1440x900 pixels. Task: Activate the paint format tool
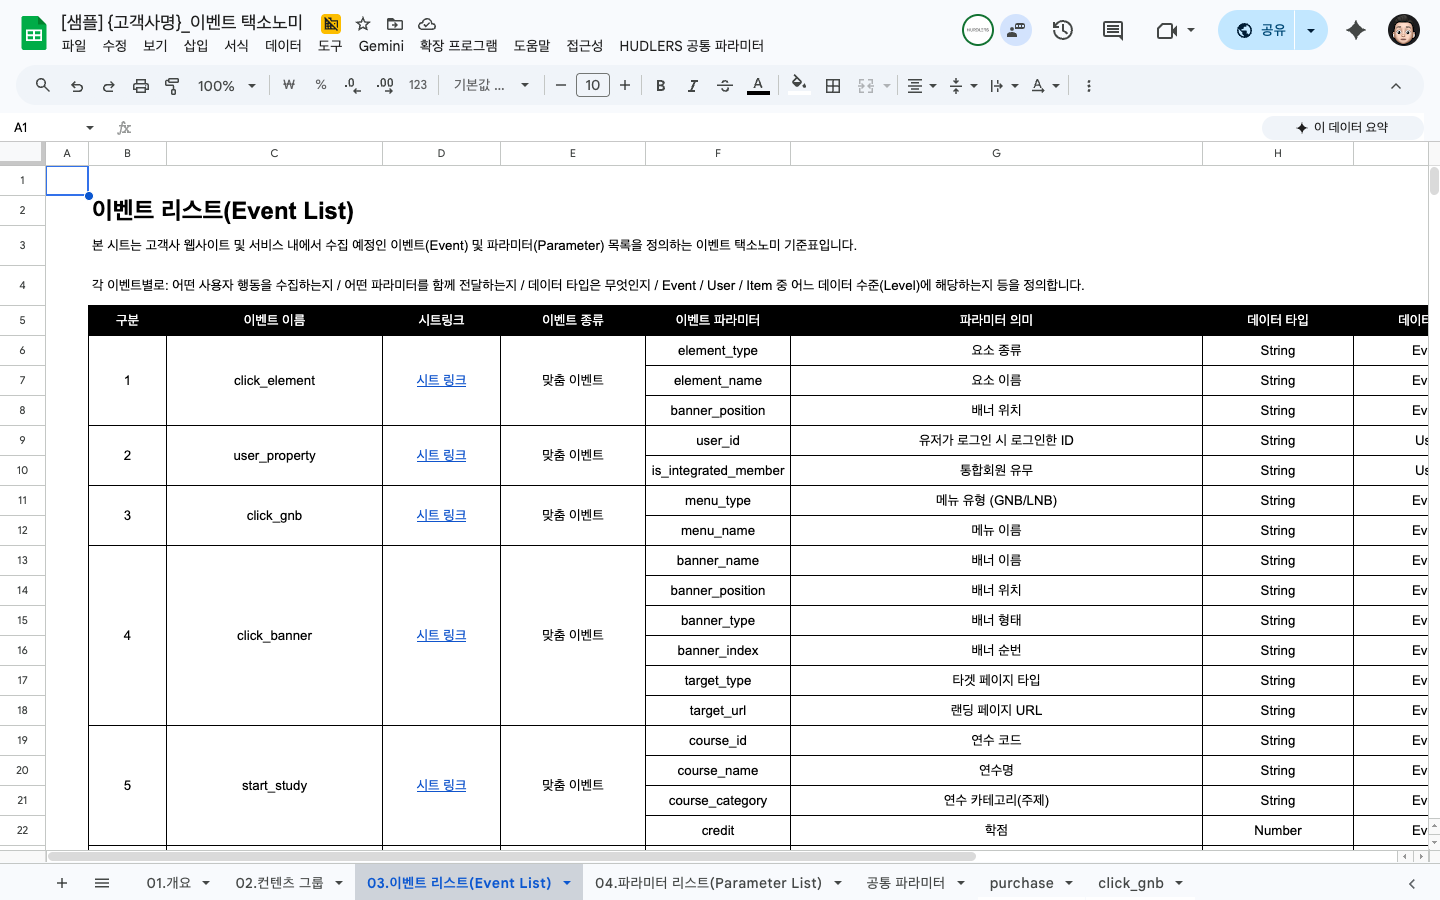(172, 86)
